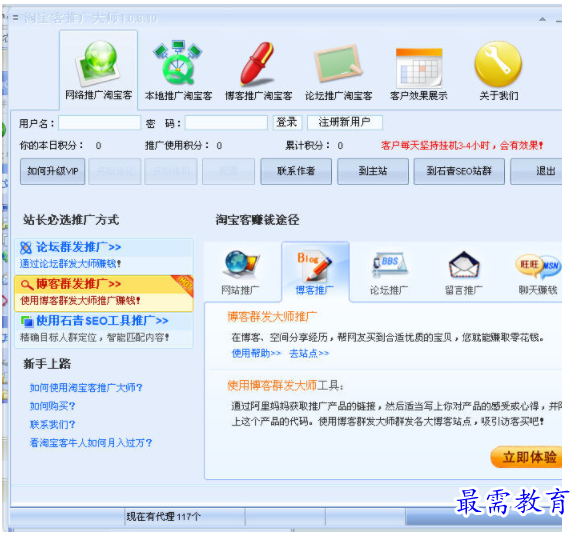Open 如何购买? link
The width and height of the screenshot is (578, 533).
pyautogui.click(x=52, y=406)
